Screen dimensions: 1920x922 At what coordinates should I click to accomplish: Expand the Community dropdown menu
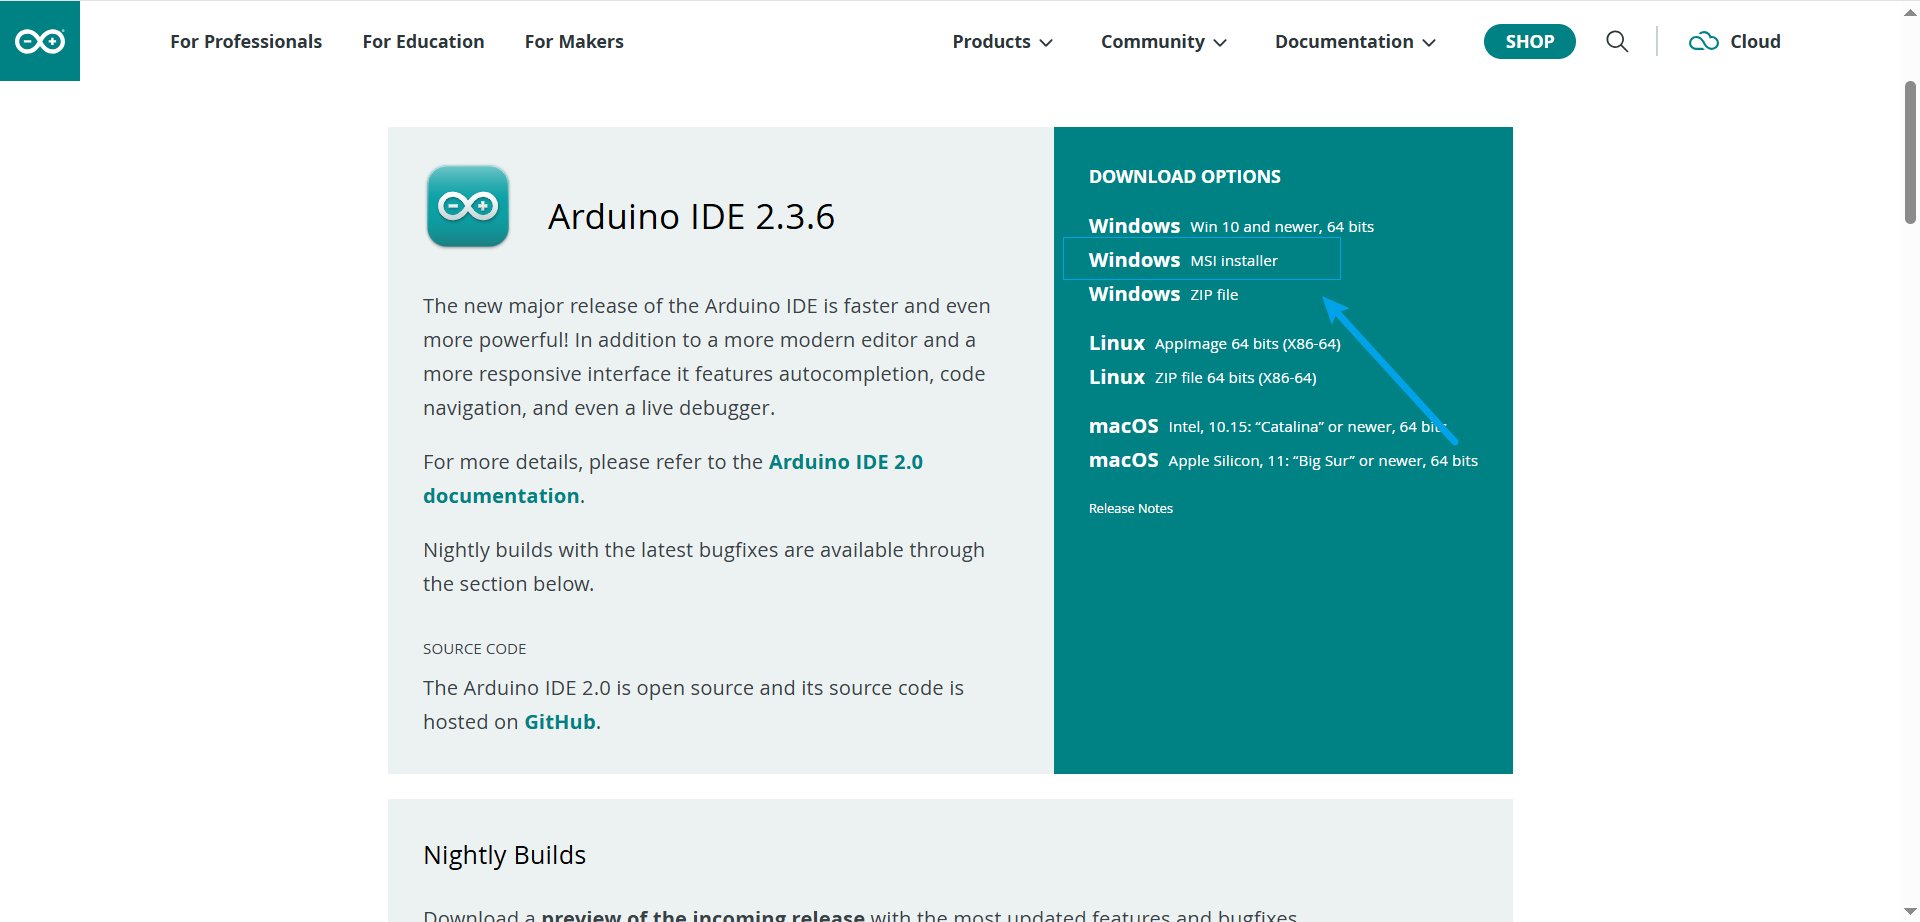(x=1164, y=41)
